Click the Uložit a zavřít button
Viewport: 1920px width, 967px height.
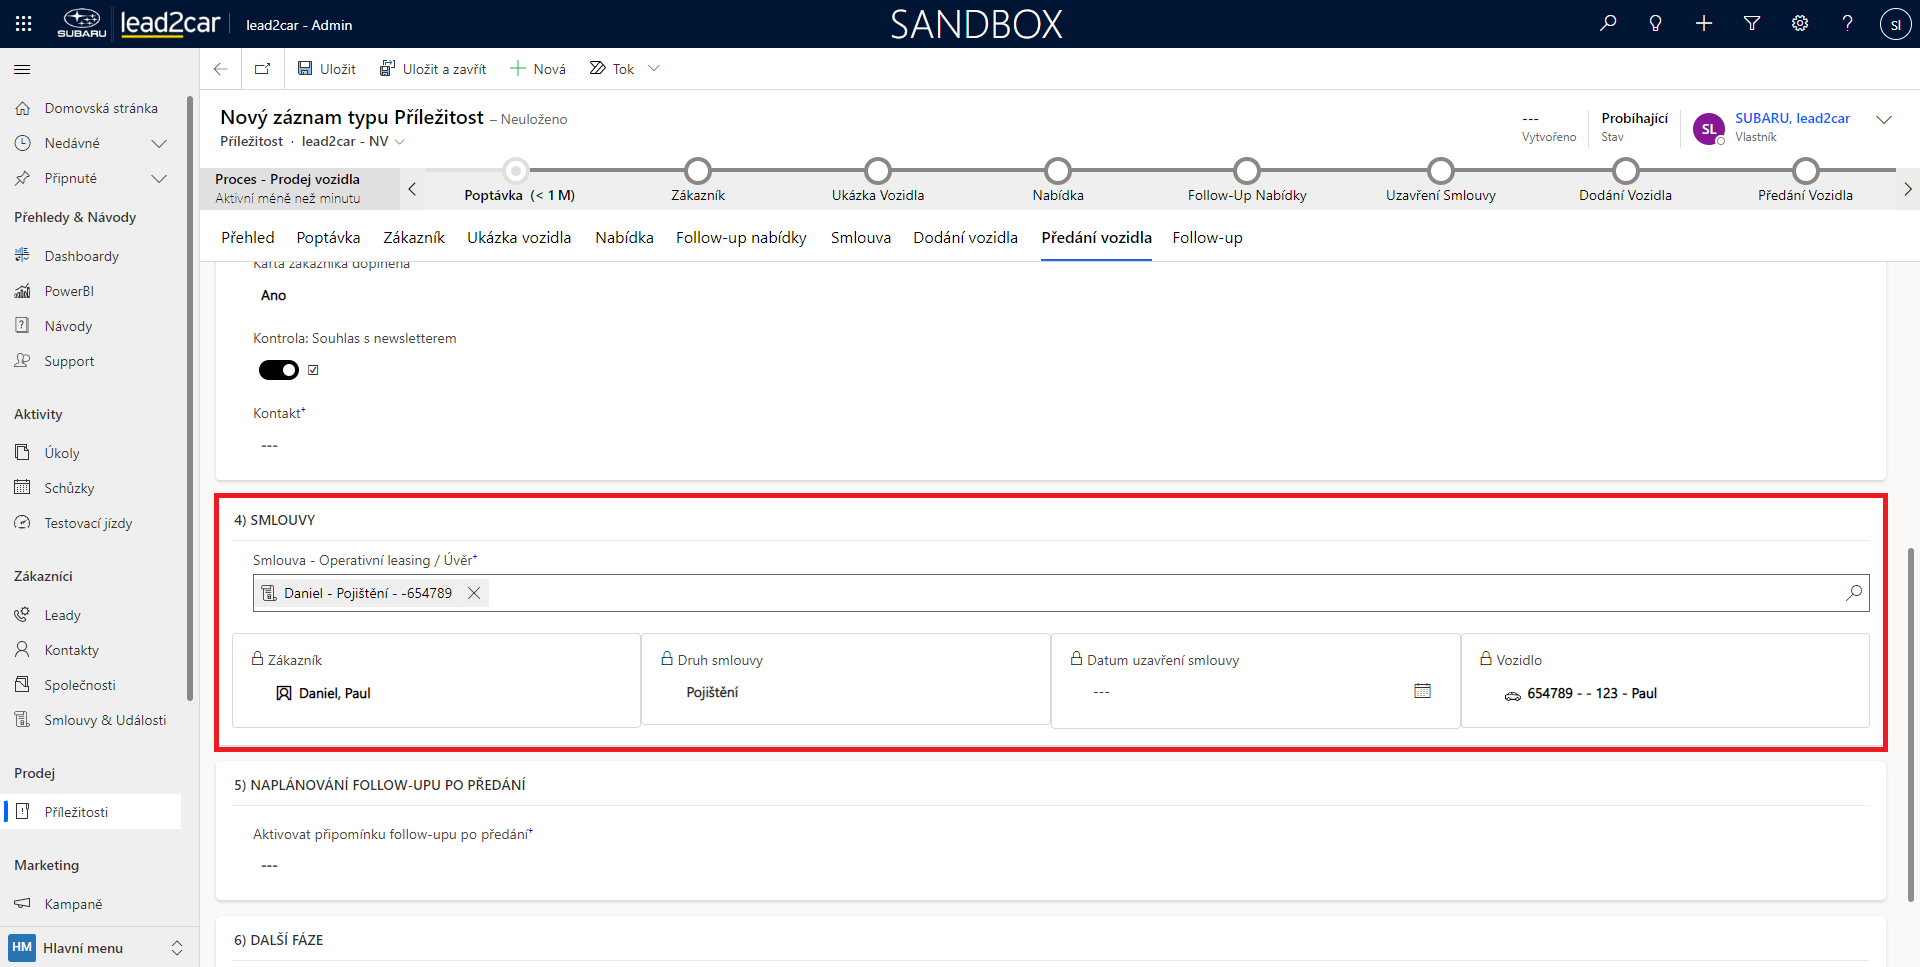(x=433, y=69)
